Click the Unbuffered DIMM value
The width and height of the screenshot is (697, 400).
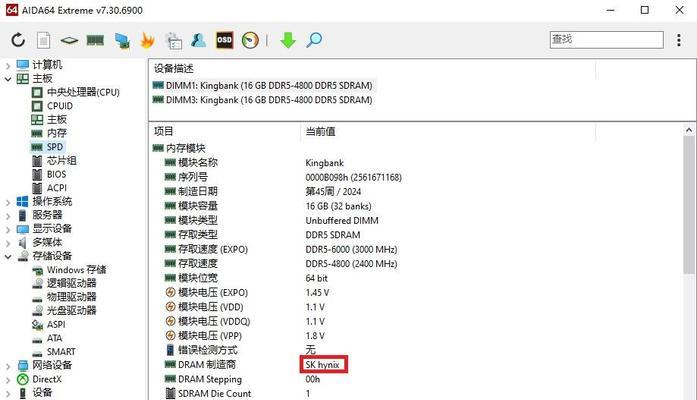pyautogui.click(x=342, y=220)
